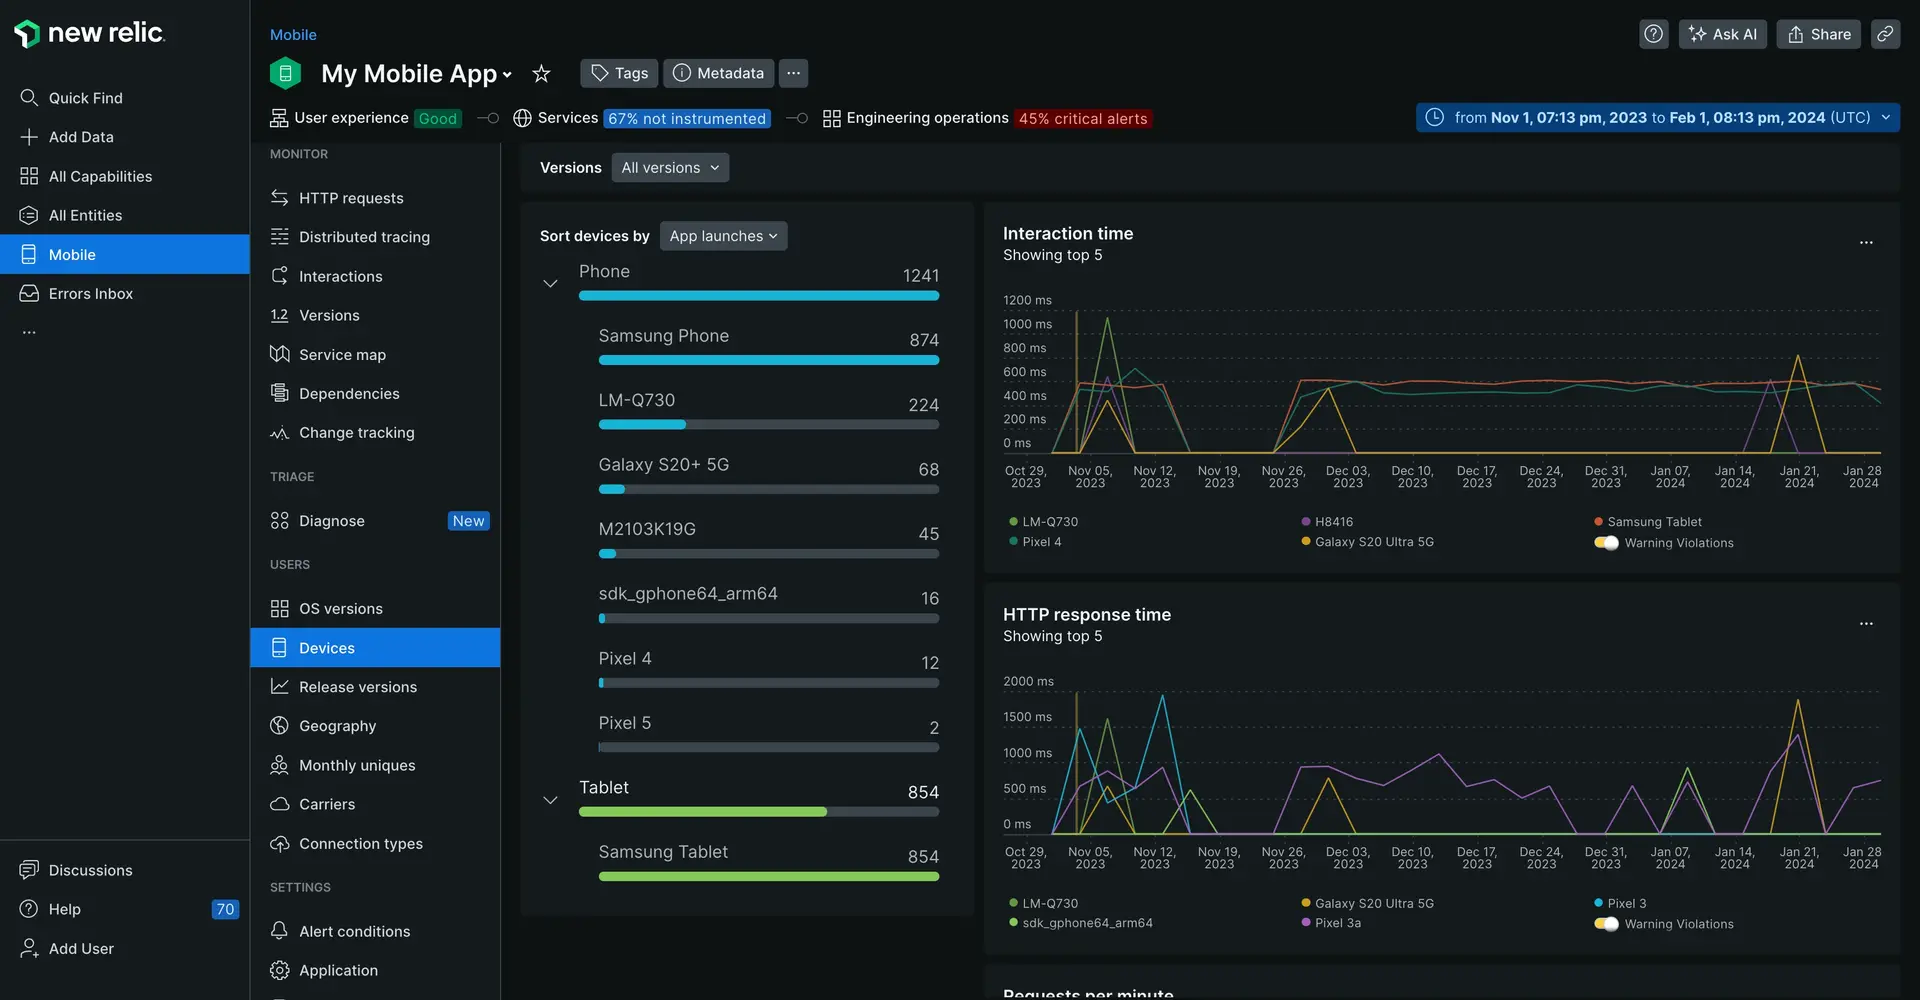Go to Errors Inbox
Screen dimensions: 1920x1000
90,294
